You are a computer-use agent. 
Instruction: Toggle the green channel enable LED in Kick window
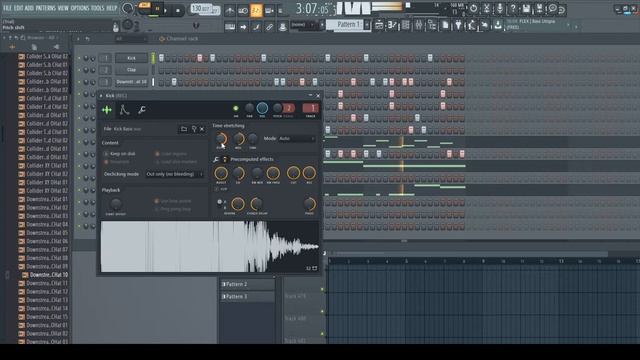(236, 108)
